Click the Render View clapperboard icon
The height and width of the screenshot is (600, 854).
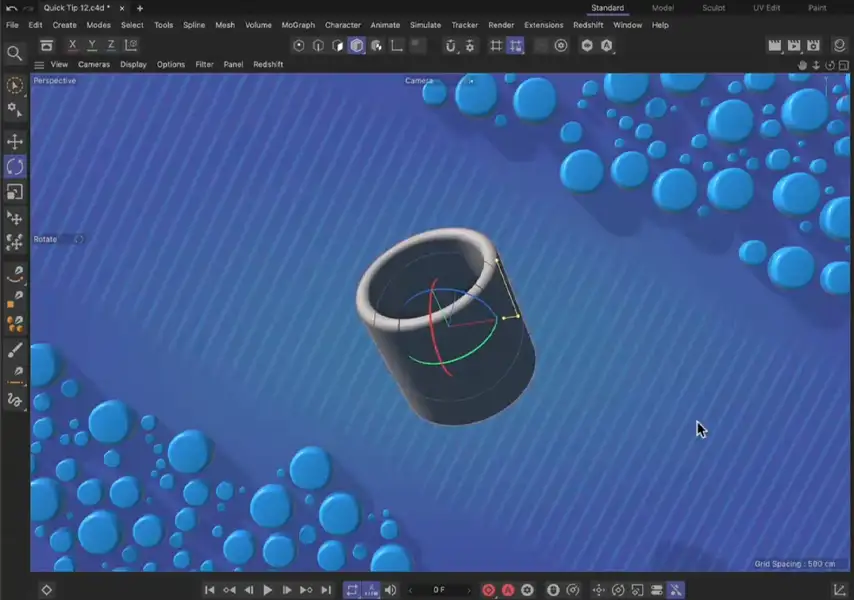(774, 45)
